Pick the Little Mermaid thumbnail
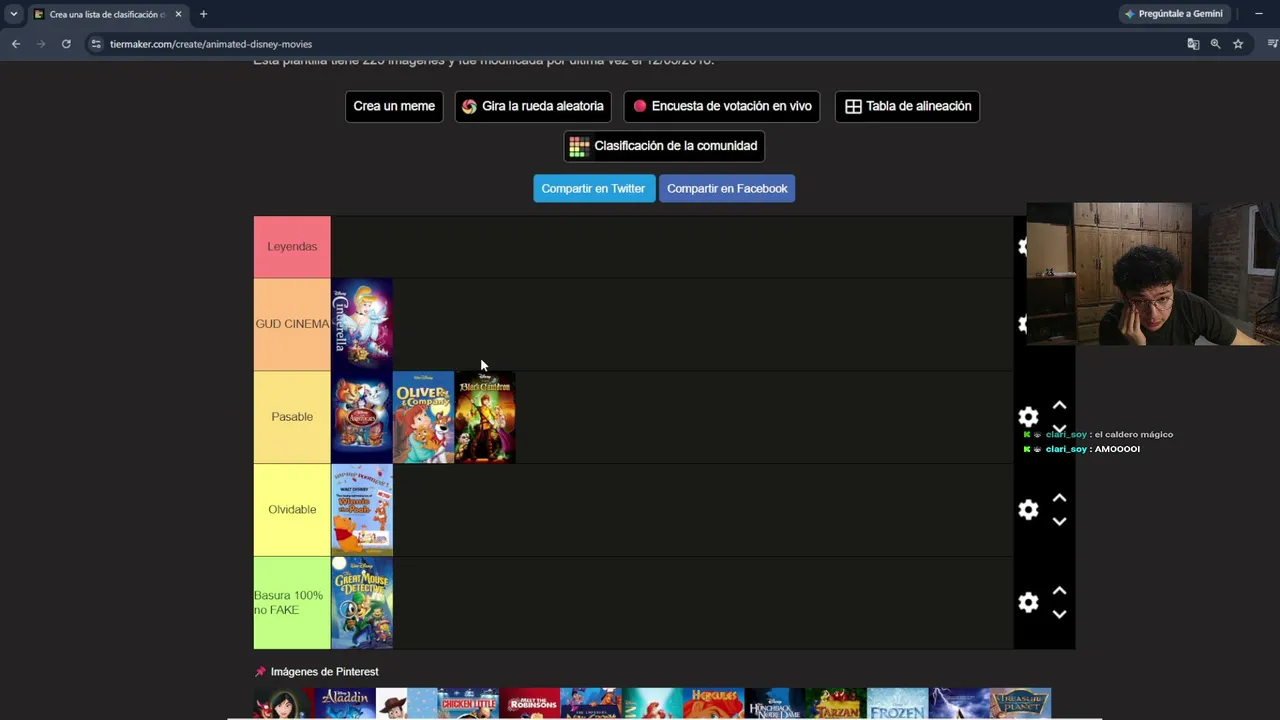This screenshot has width=1280, height=720. (652, 703)
